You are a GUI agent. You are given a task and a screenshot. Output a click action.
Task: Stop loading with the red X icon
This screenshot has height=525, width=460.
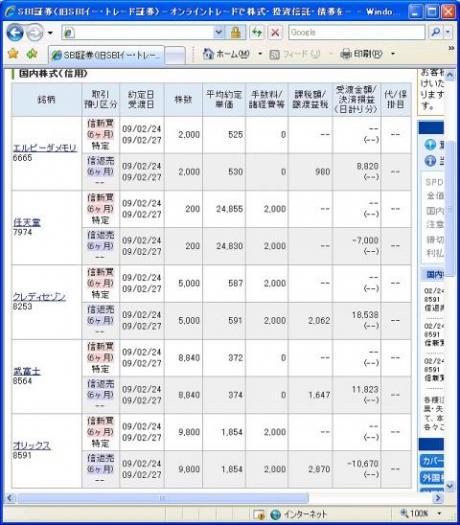pyautogui.click(x=275, y=32)
